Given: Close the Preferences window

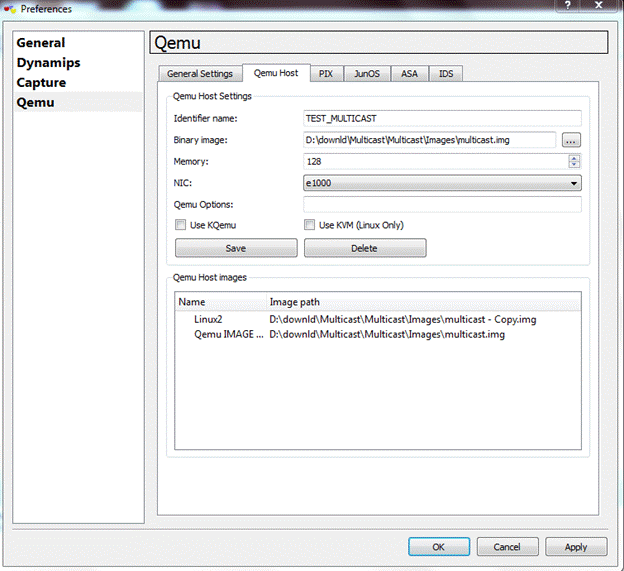Looking at the screenshot, I should [599, 5].
